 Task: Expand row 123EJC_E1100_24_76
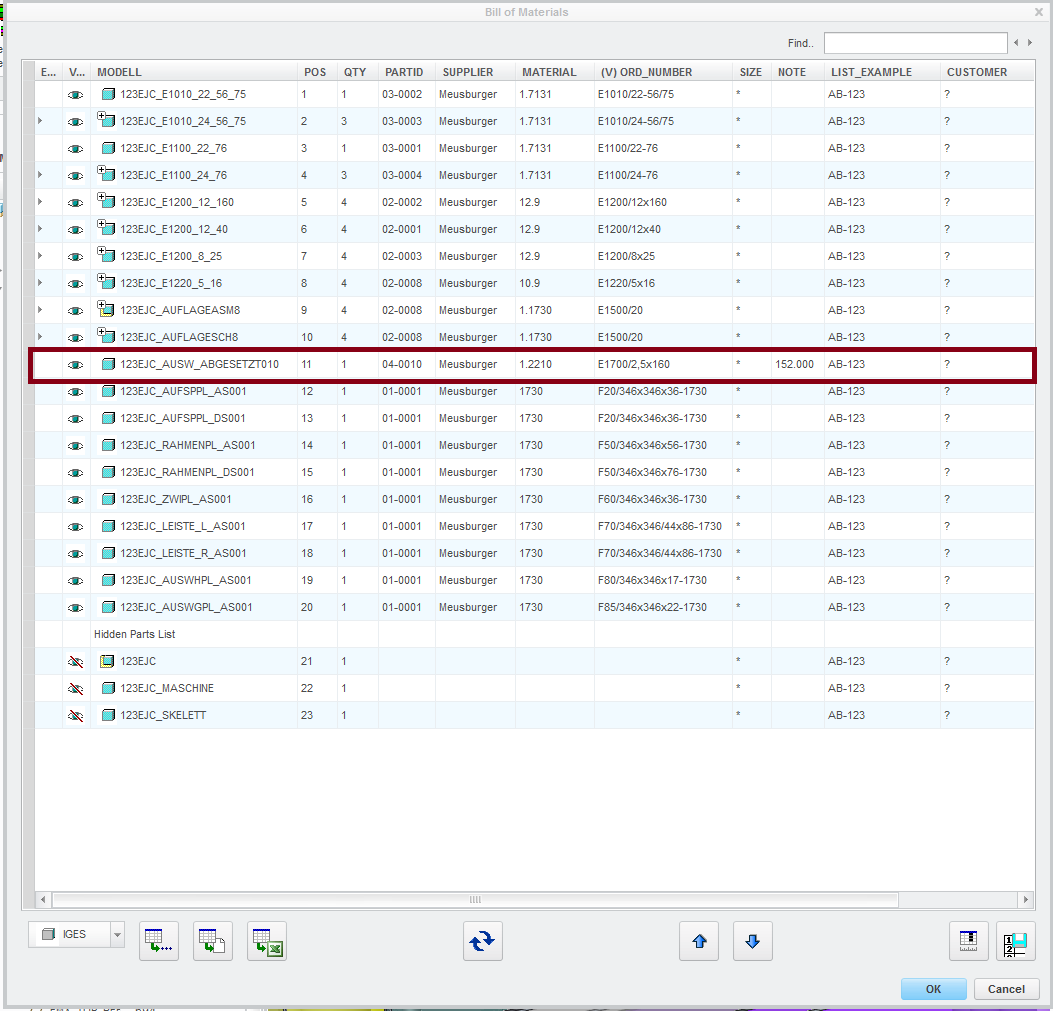pos(40,175)
